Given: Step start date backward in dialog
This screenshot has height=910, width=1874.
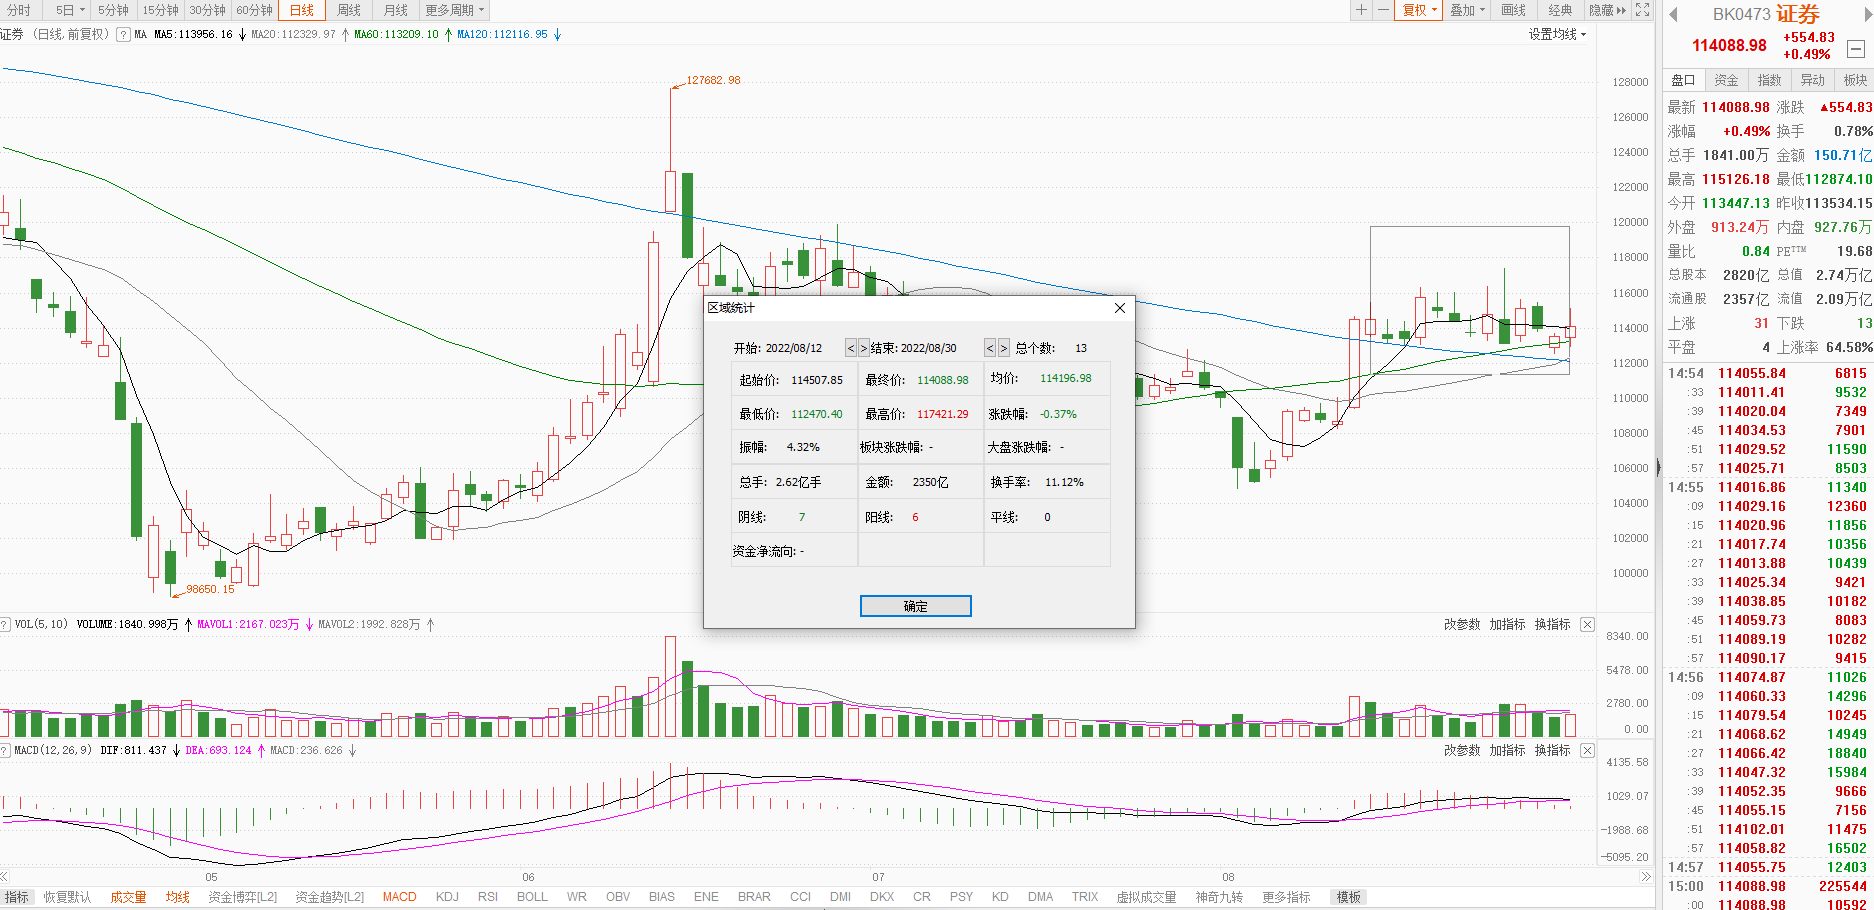Looking at the screenshot, I should click(x=851, y=348).
